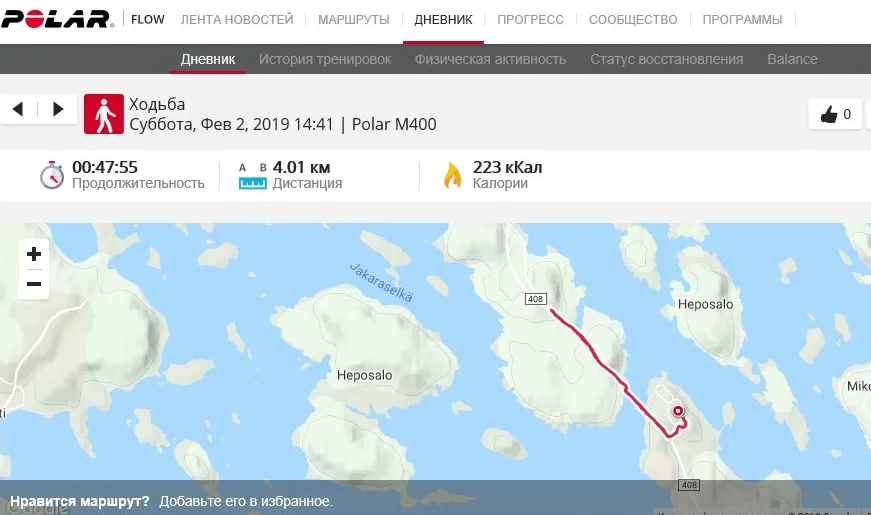
Task: Zoom out on the map
Action: [34, 284]
